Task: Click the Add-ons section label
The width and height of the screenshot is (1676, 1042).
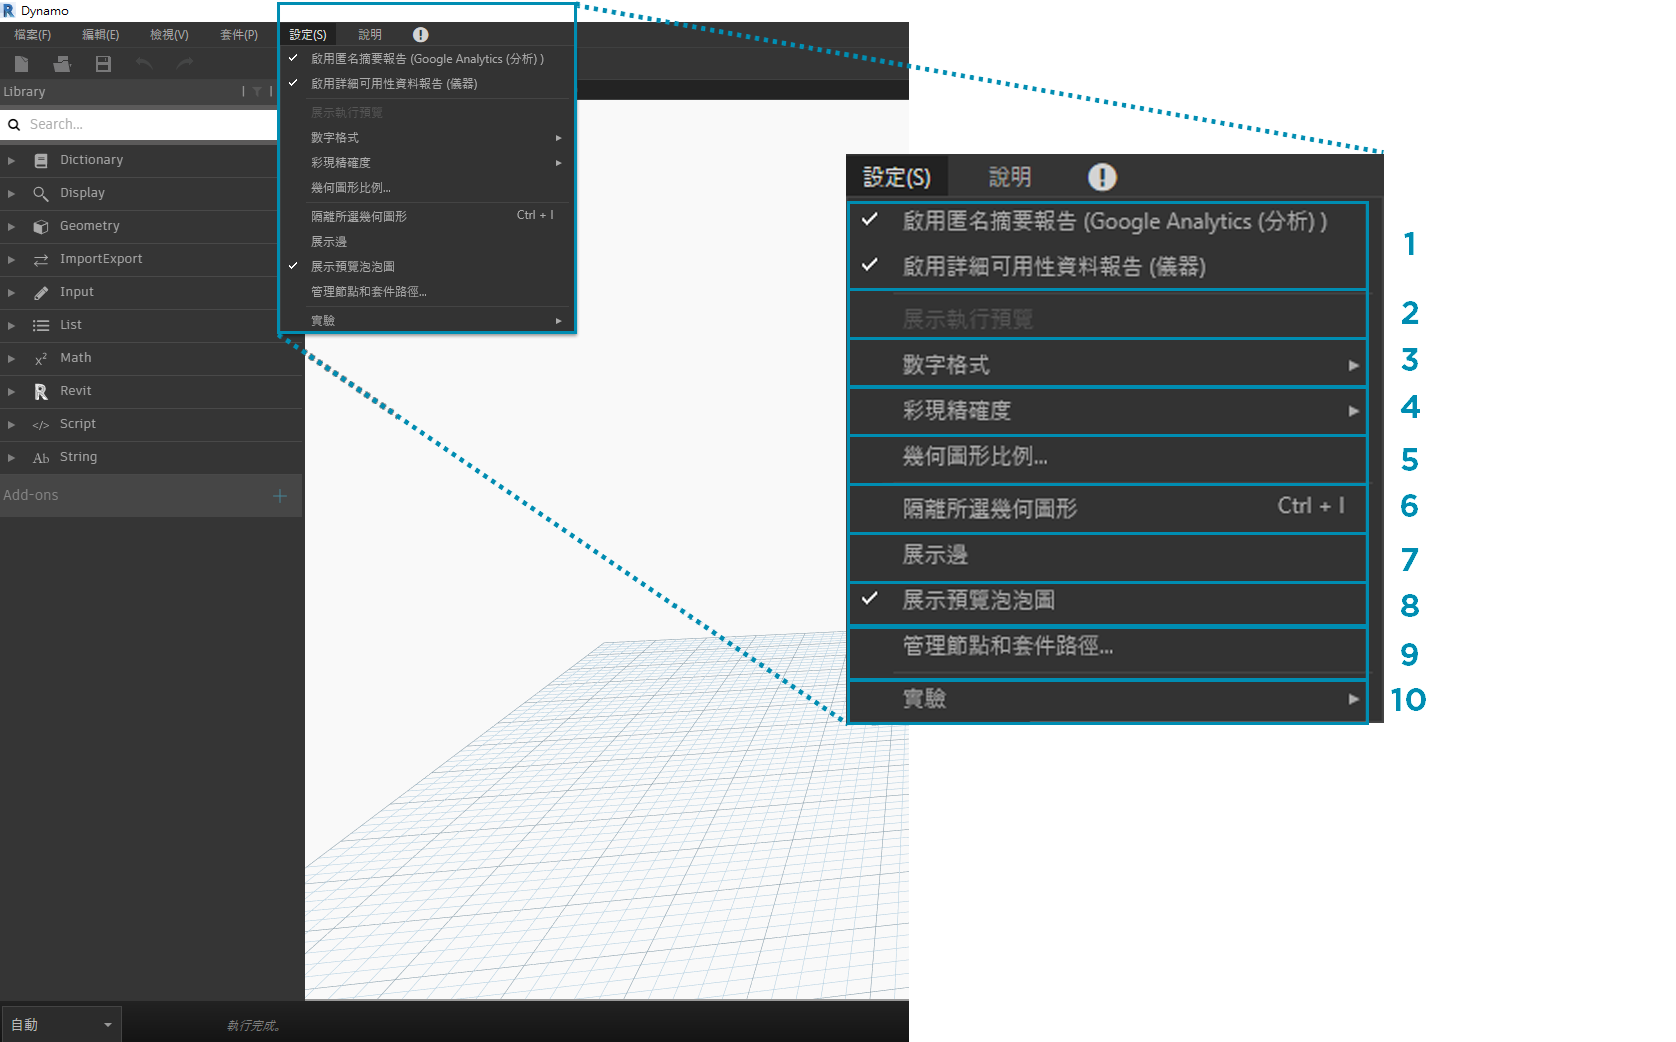Action: (31, 495)
